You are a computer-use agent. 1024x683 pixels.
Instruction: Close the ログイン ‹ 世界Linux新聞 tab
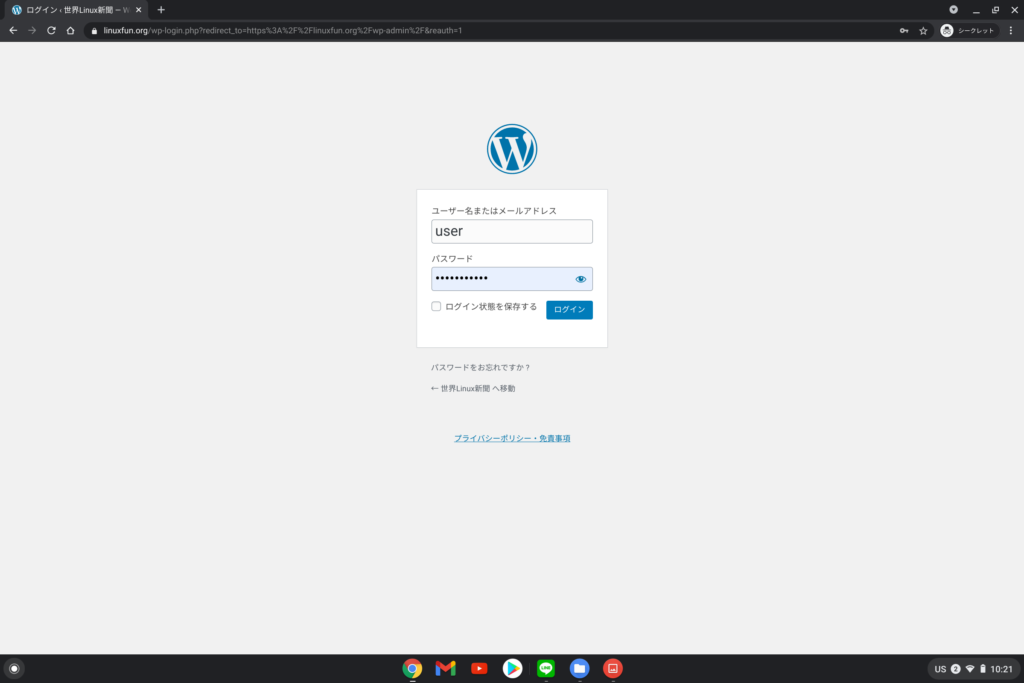[138, 10]
